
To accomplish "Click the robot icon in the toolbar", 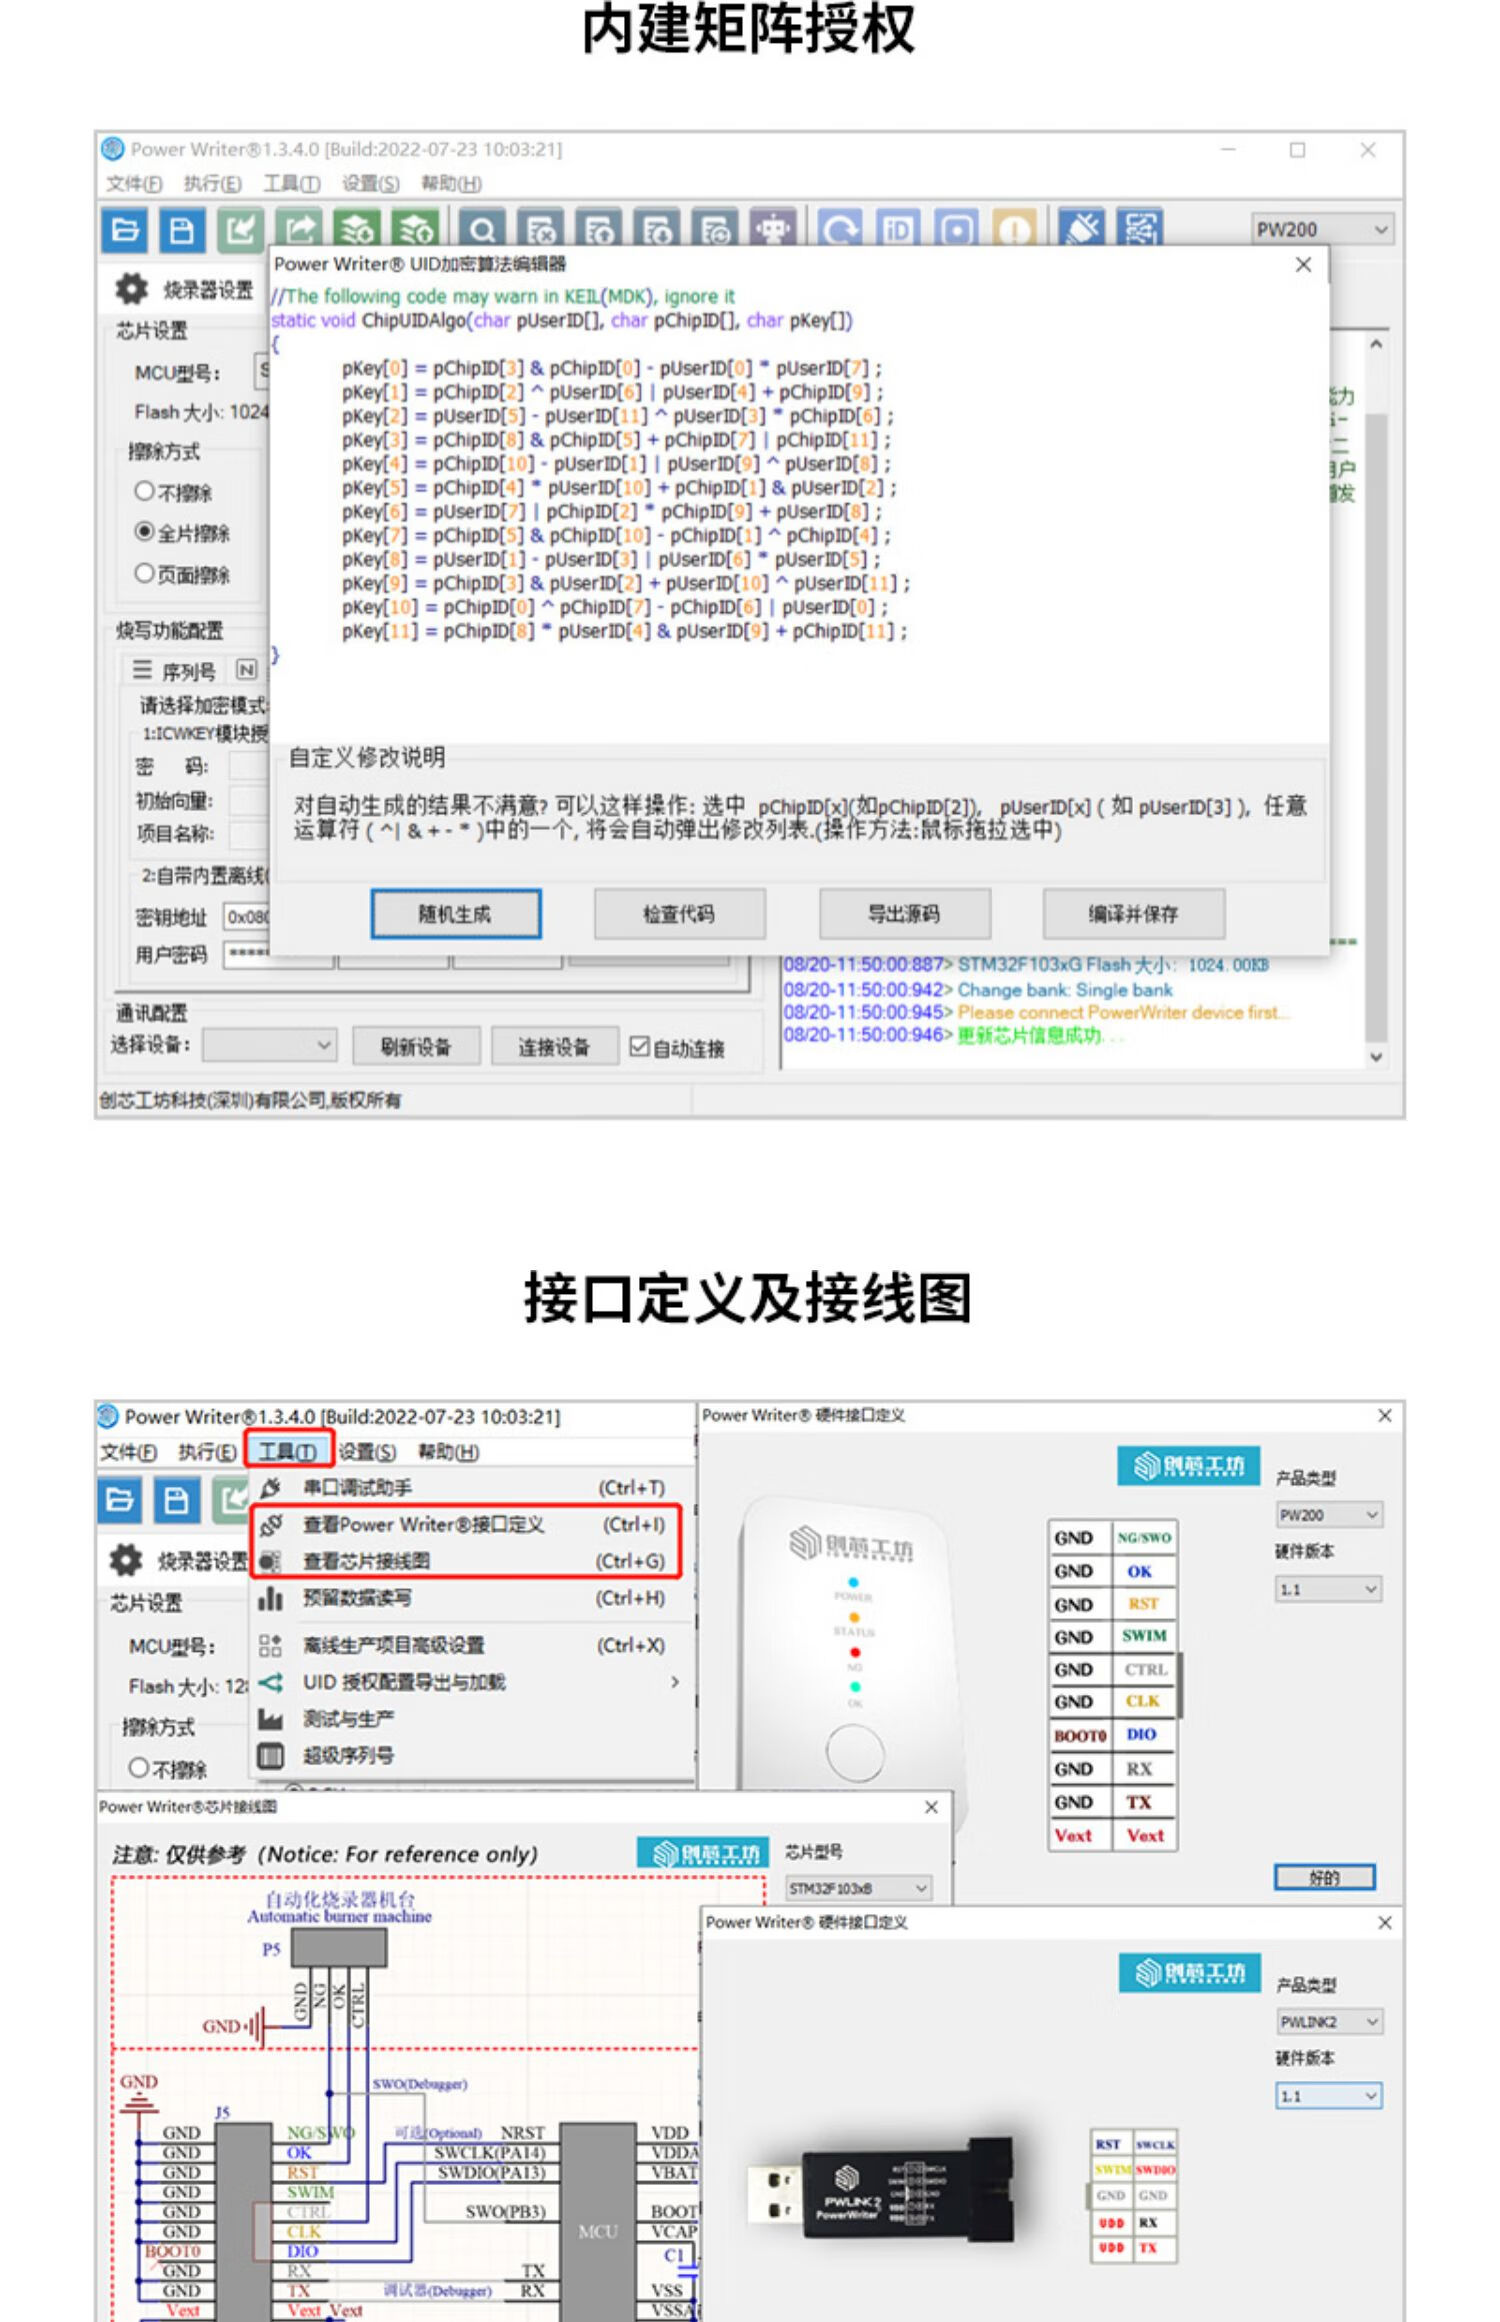I will click(772, 230).
